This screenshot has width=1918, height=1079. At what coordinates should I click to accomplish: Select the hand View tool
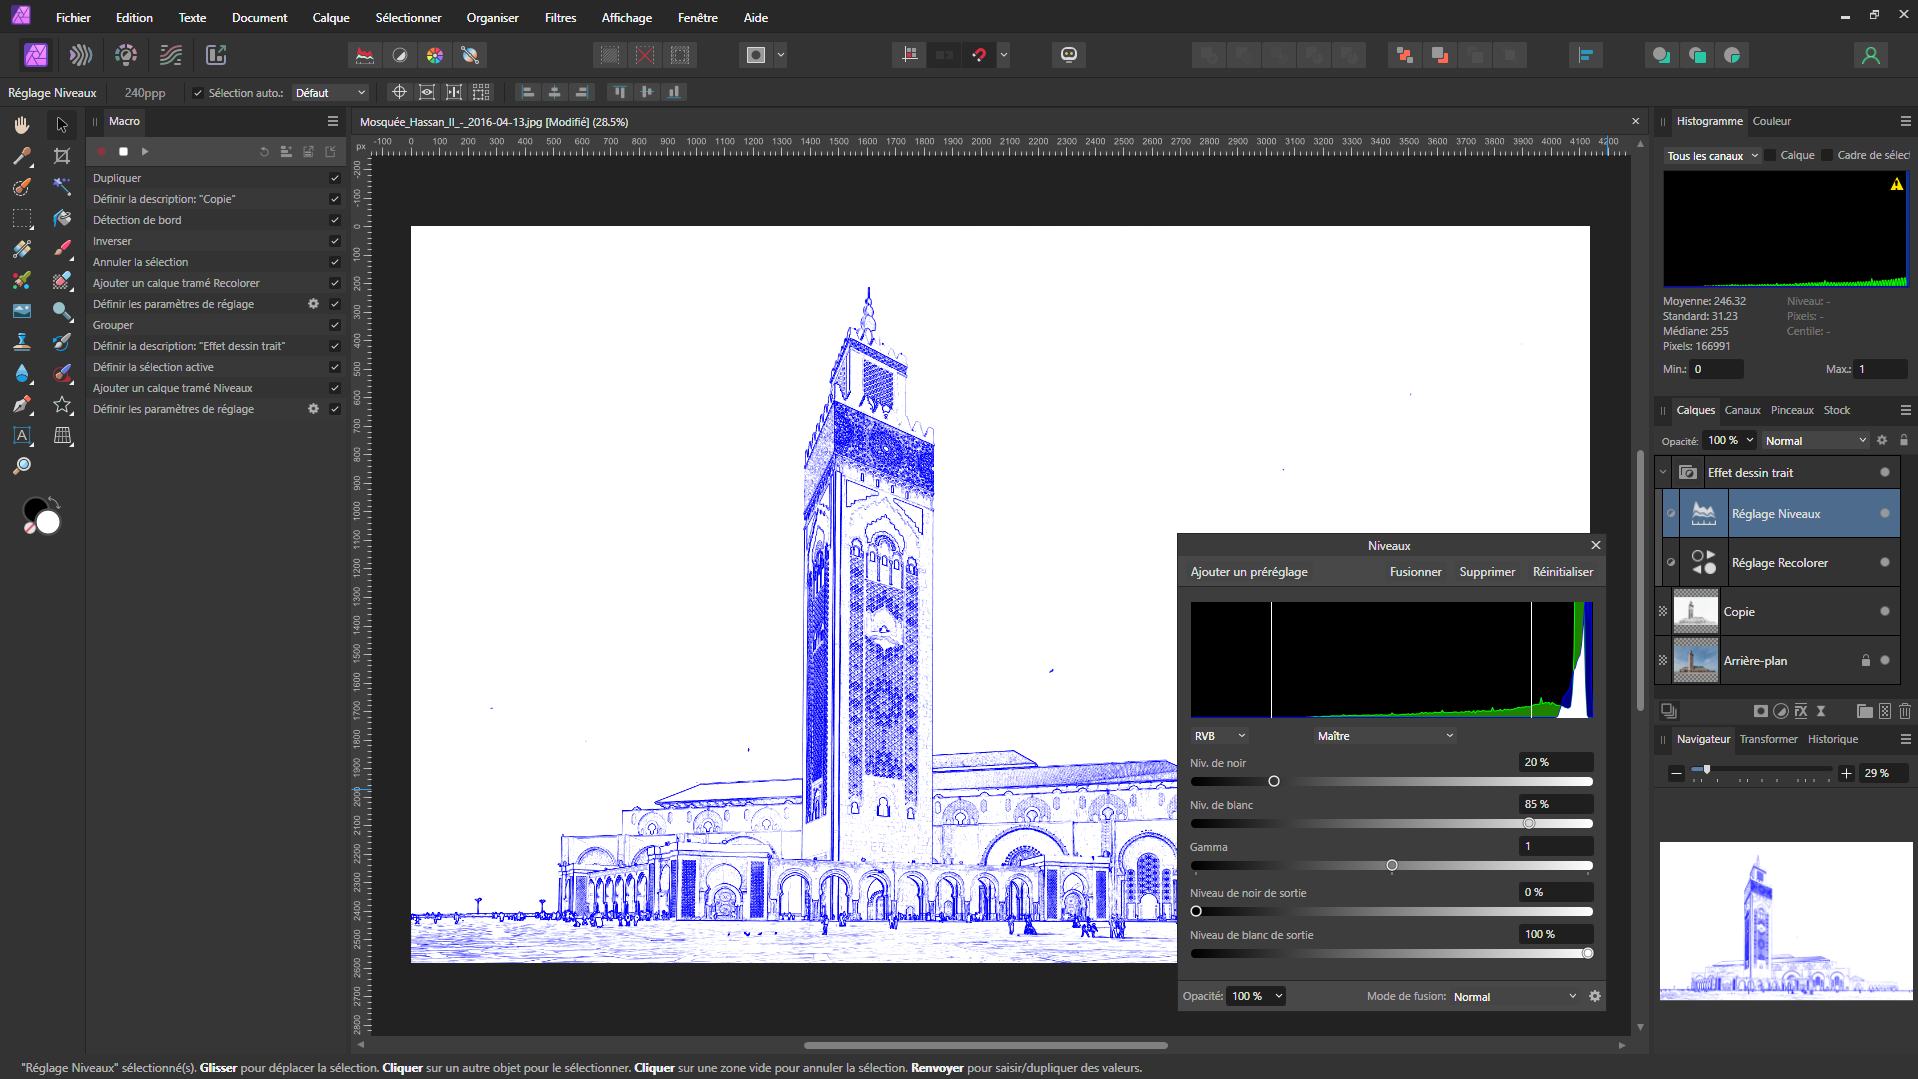tap(21, 125)
